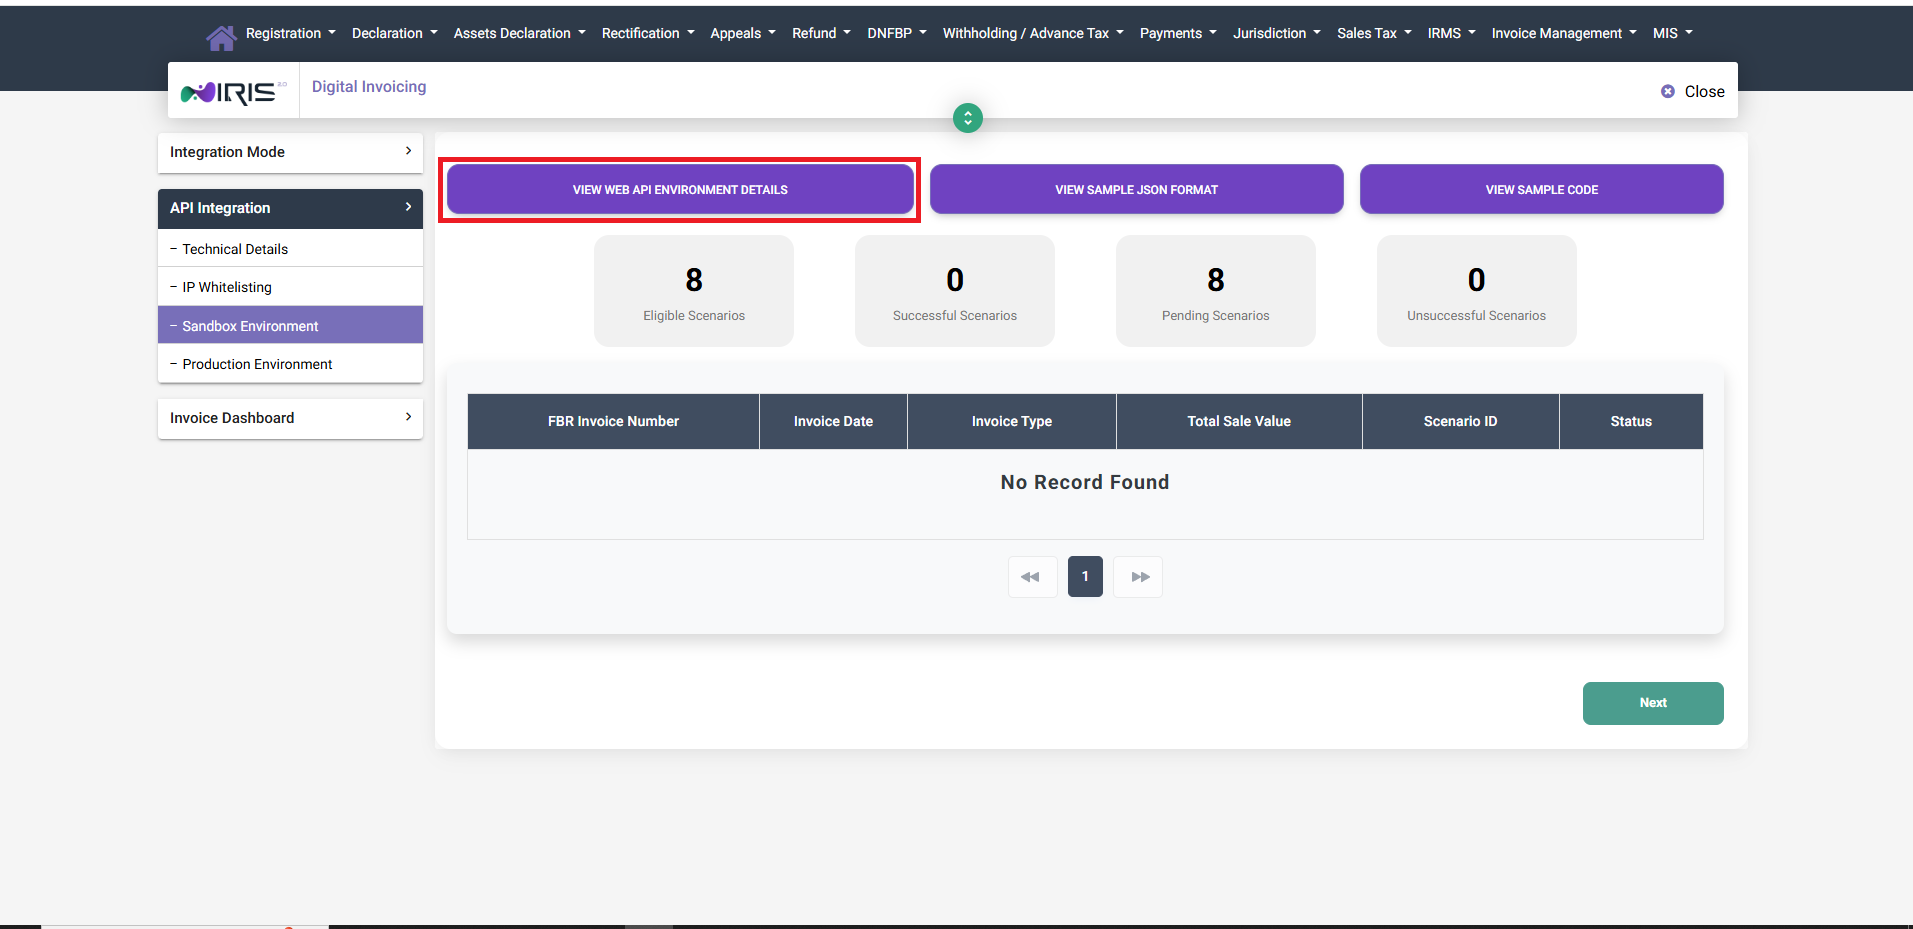The height and width of the screenshot is (929, 1913).
Task: Click the circular close icon next to Close
Action: pos(1666,91)
